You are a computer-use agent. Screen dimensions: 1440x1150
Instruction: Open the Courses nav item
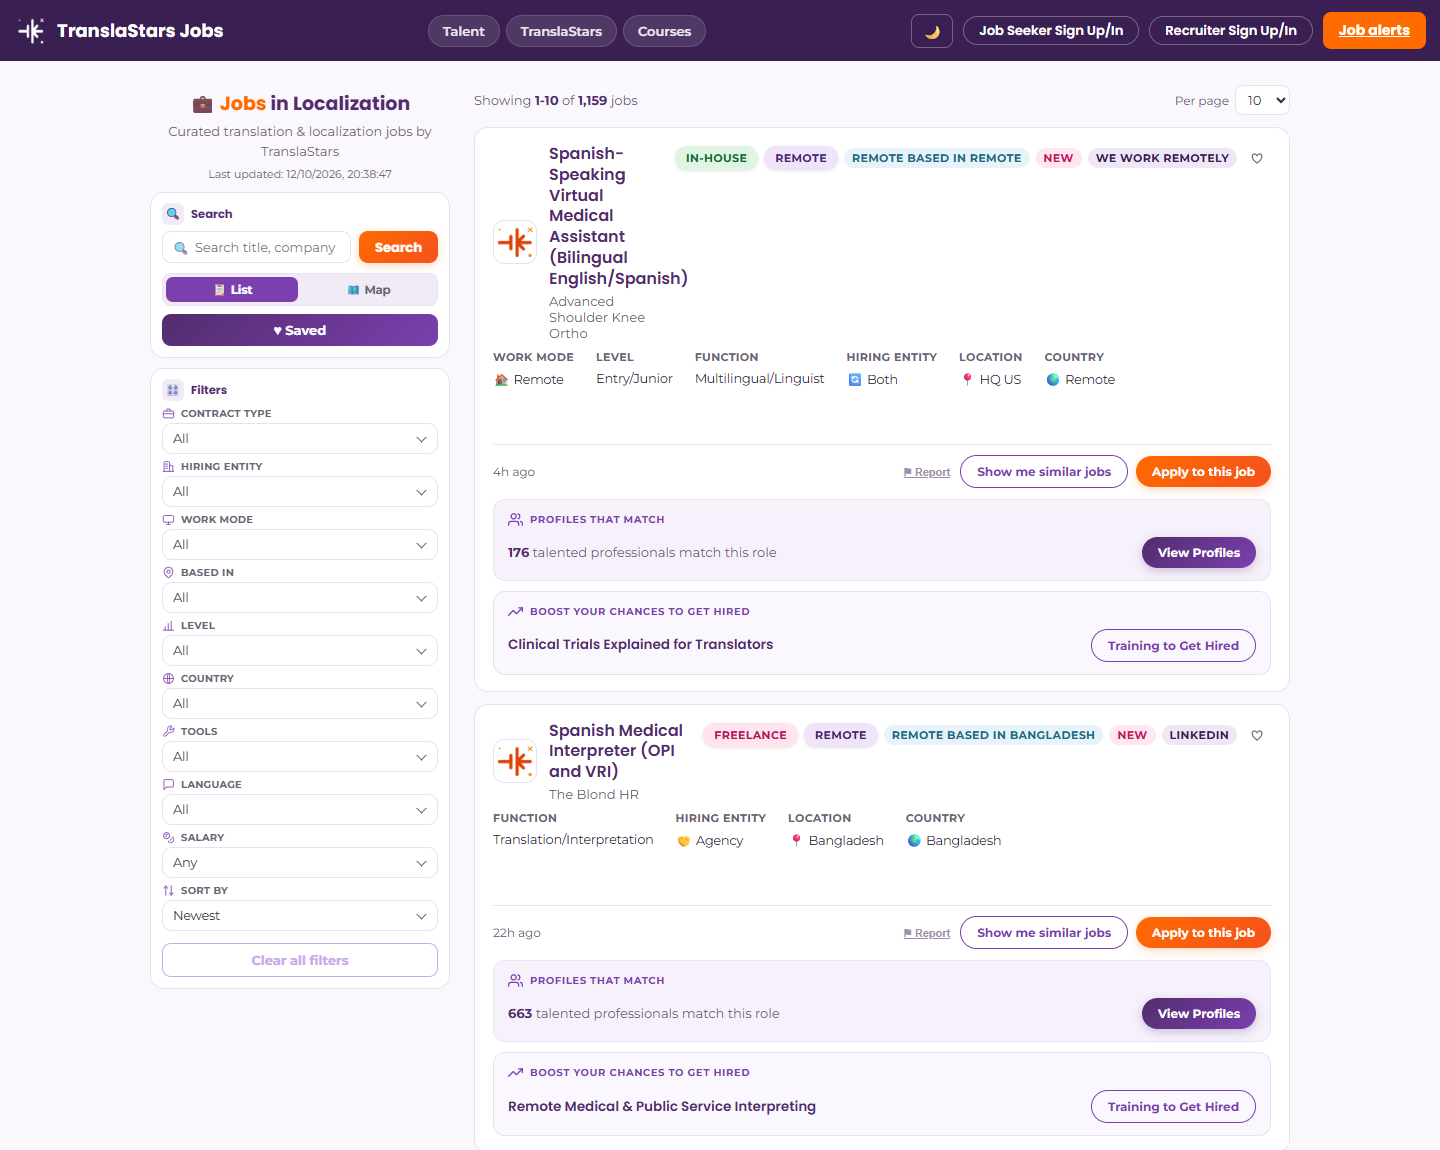coord(664,31)
